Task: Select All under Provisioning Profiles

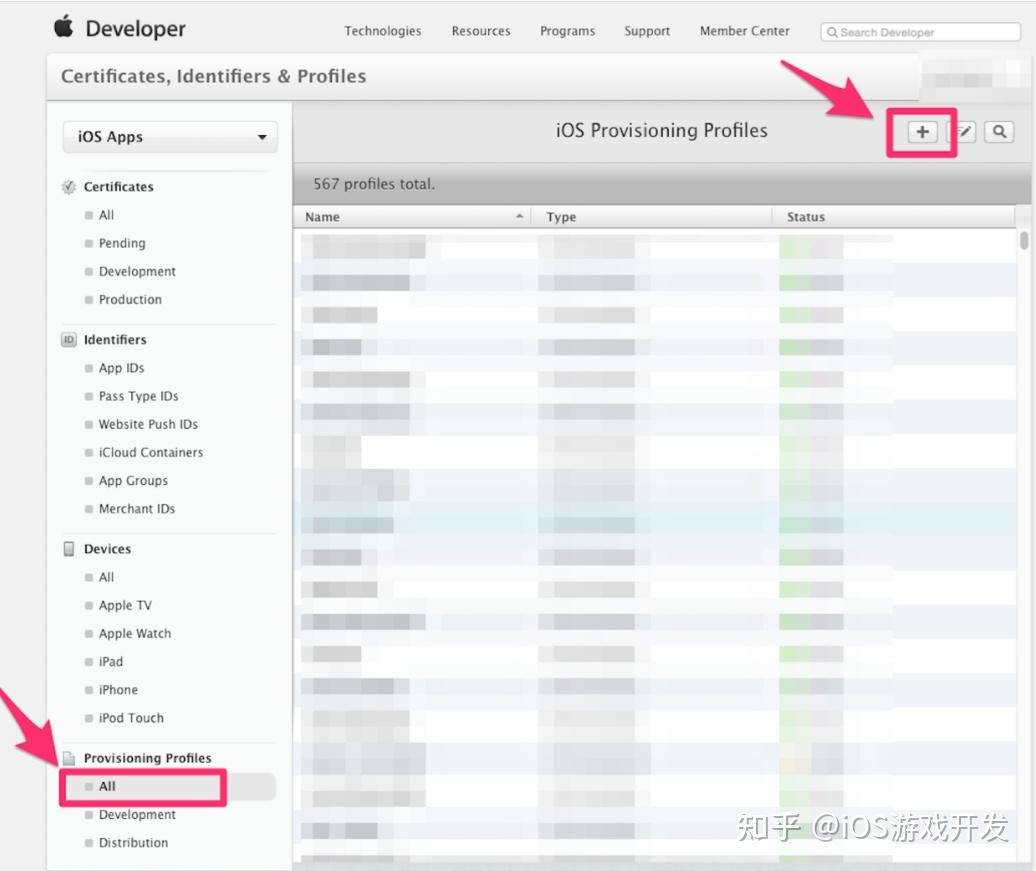Action: [107, 786]
